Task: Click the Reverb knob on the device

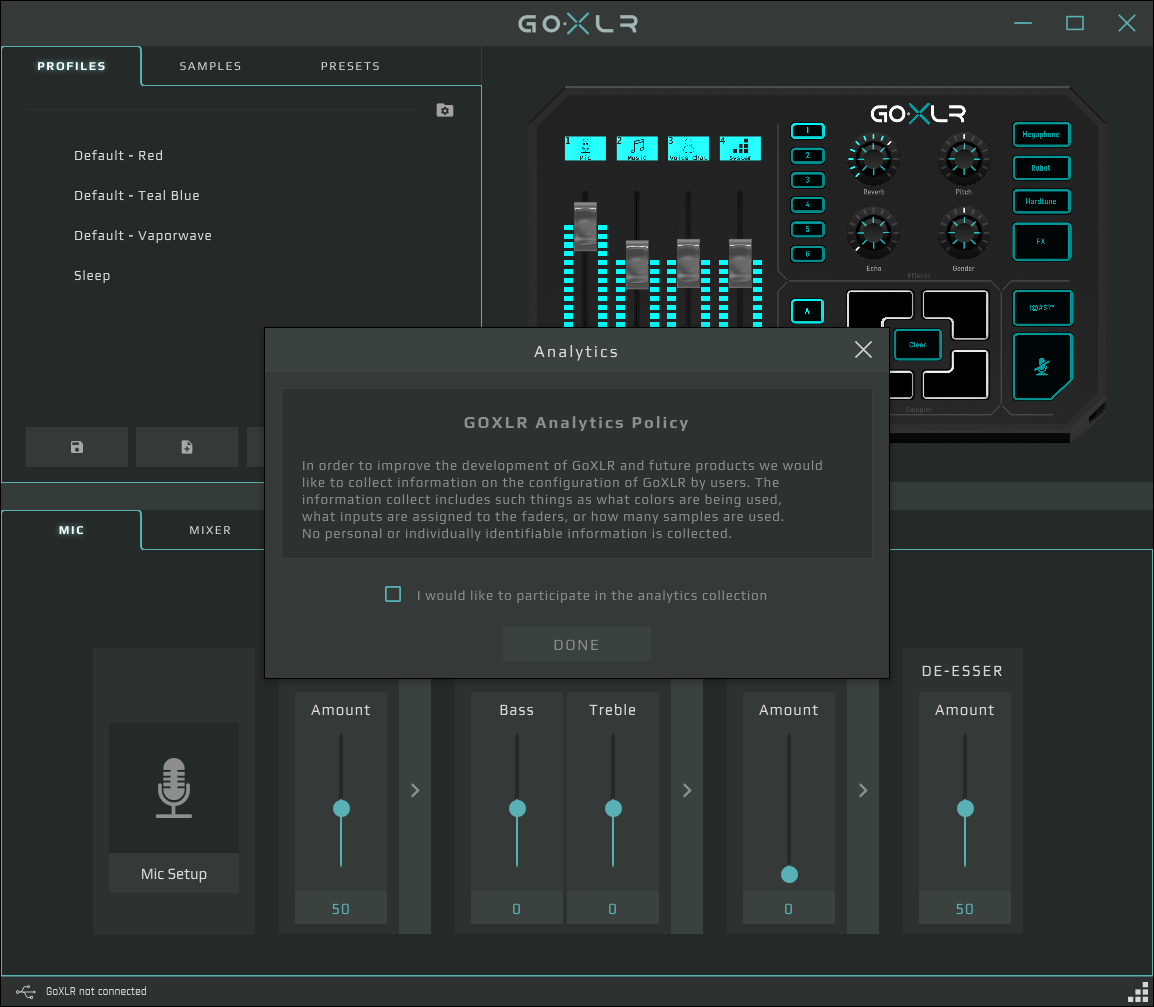Action: point(874,158)
